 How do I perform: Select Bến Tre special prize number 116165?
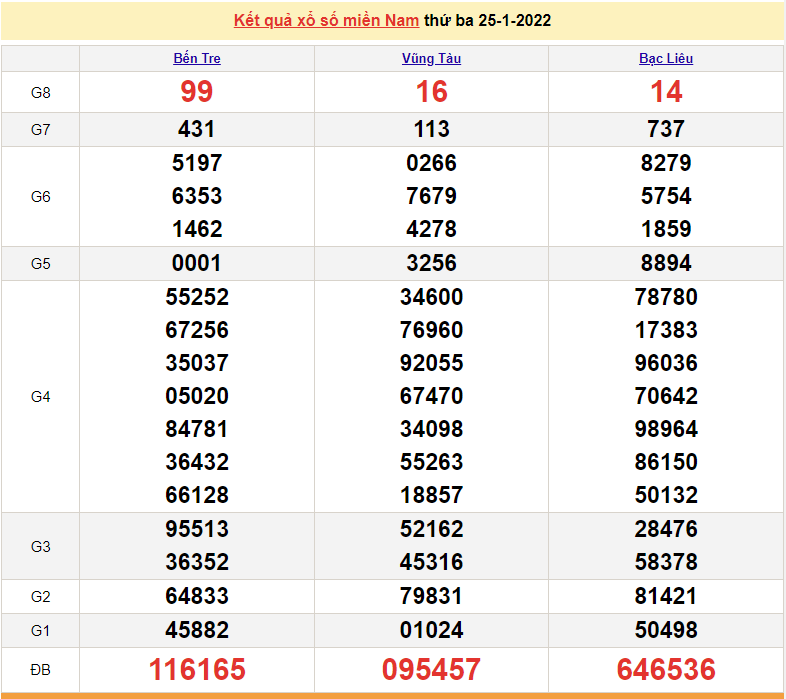(197, 669)
